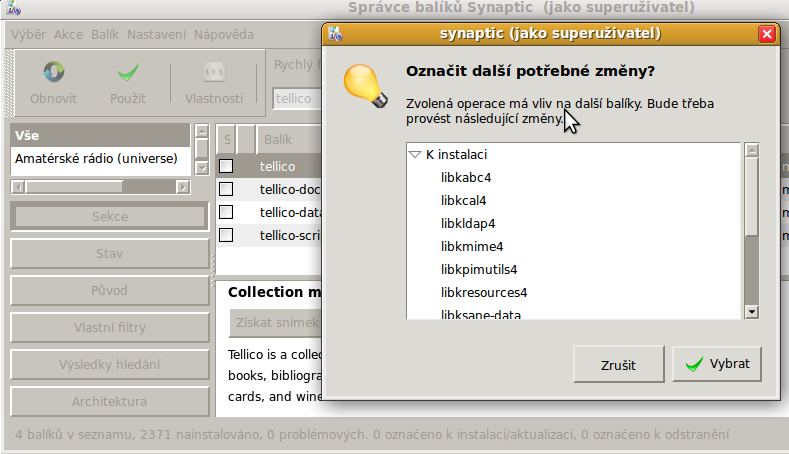
Task: Select Amatérské rádio (universe) category
Action: (100, 159)
